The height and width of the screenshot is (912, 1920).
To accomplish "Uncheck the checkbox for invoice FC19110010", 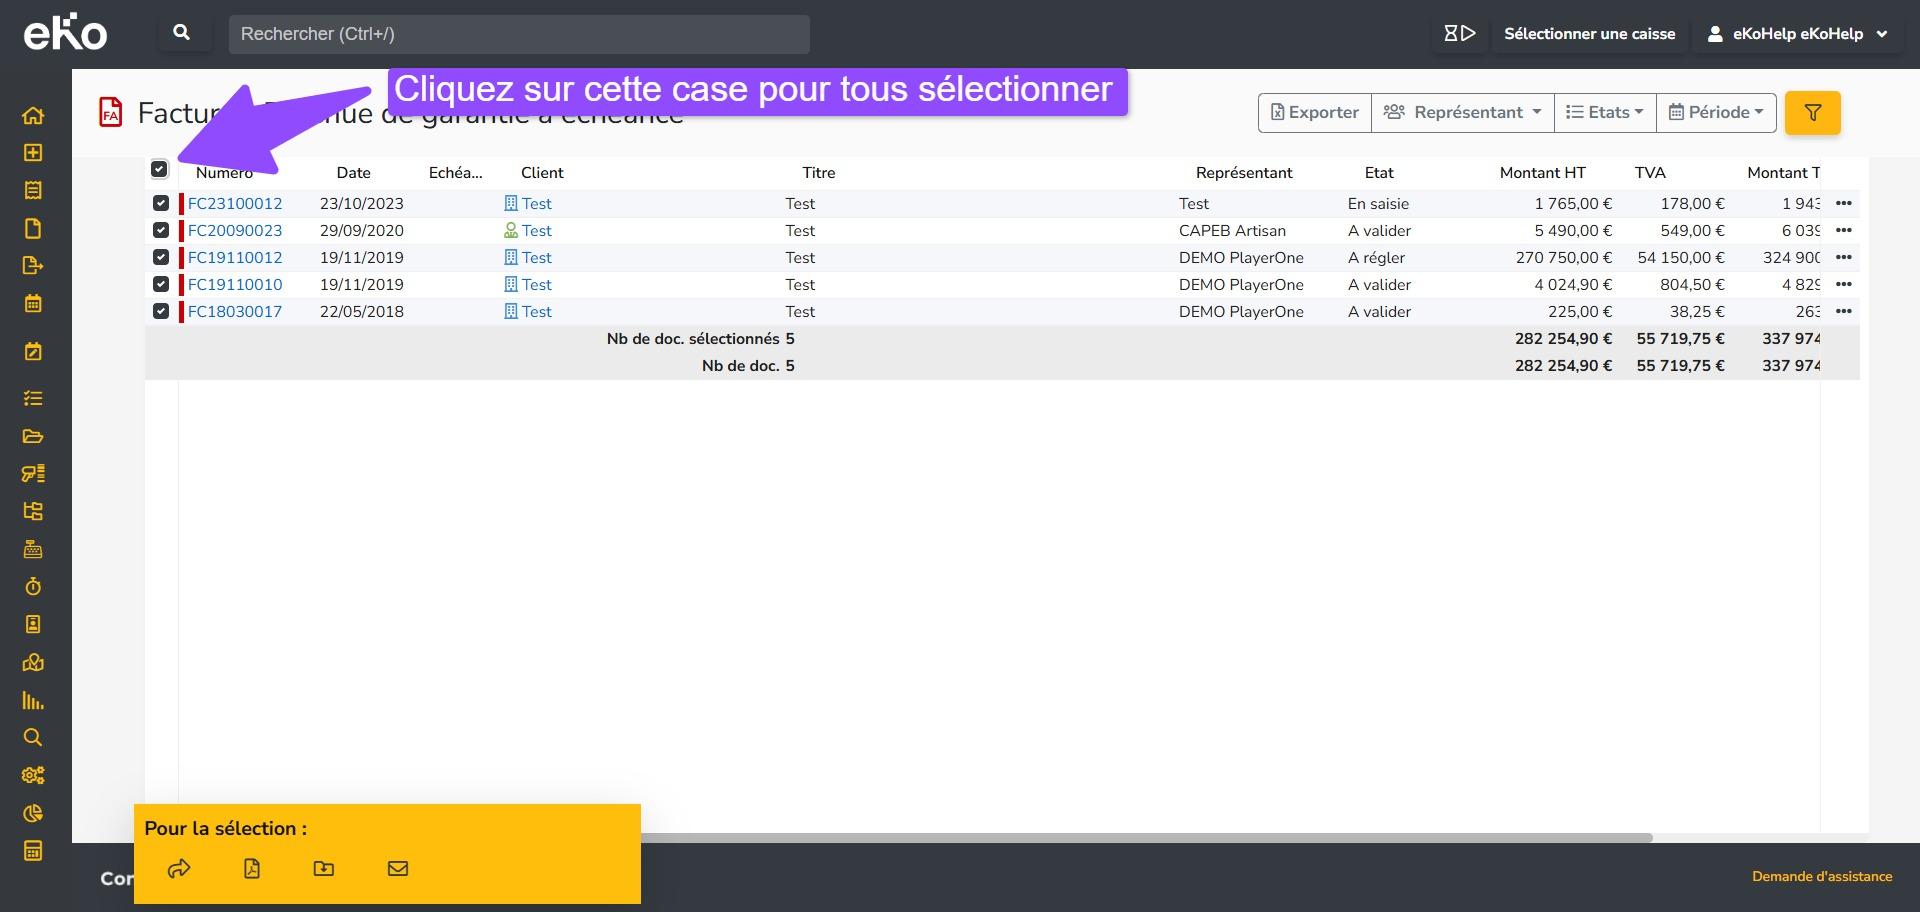I will (x=161, y=284).
